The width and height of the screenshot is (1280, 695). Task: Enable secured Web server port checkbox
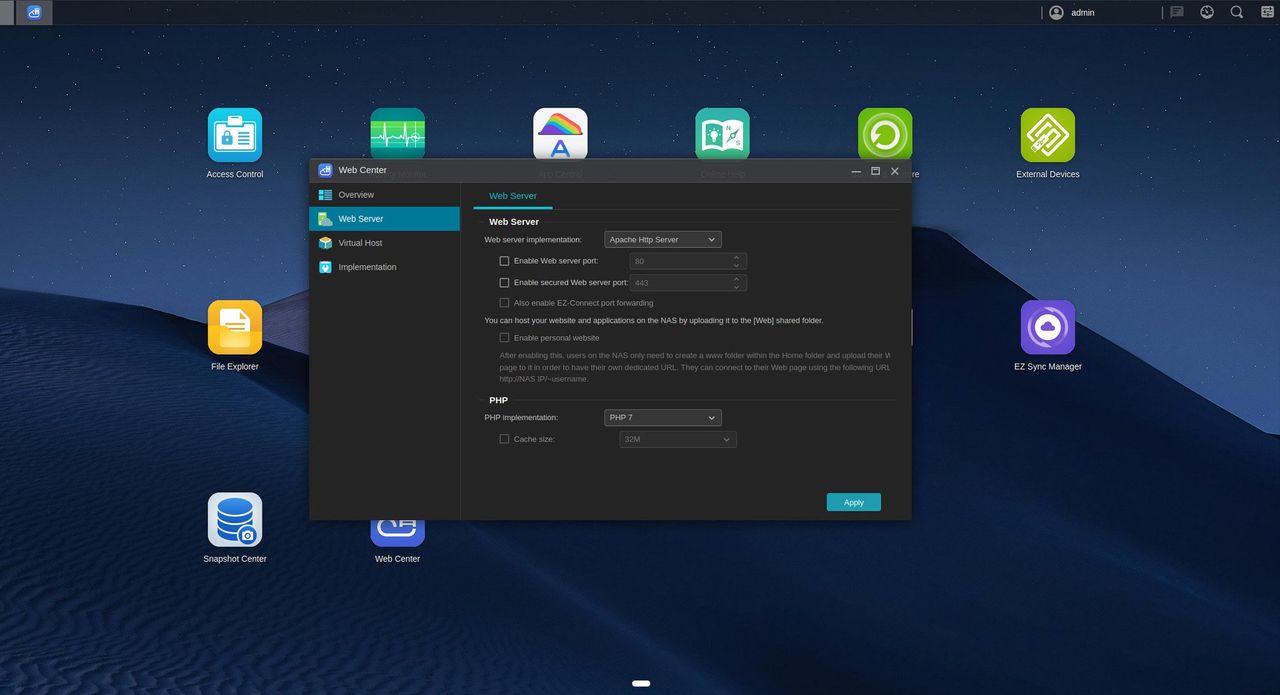(504, 283)
